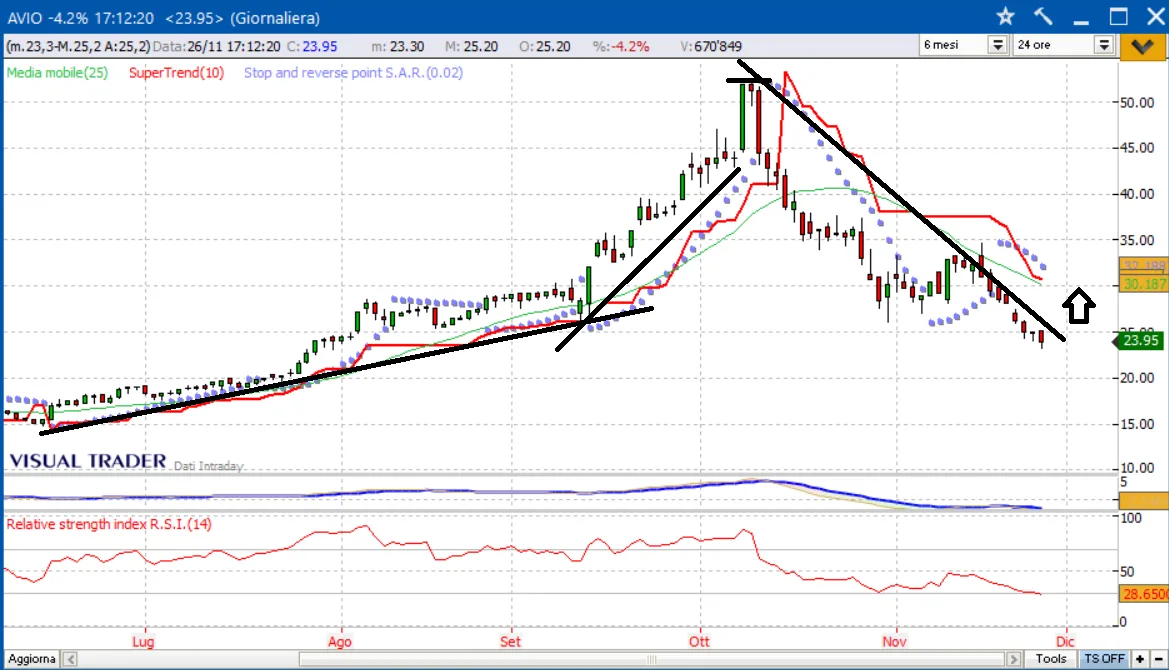
Task: Click the current price 23.95 tag
Action: (1140, 341)
